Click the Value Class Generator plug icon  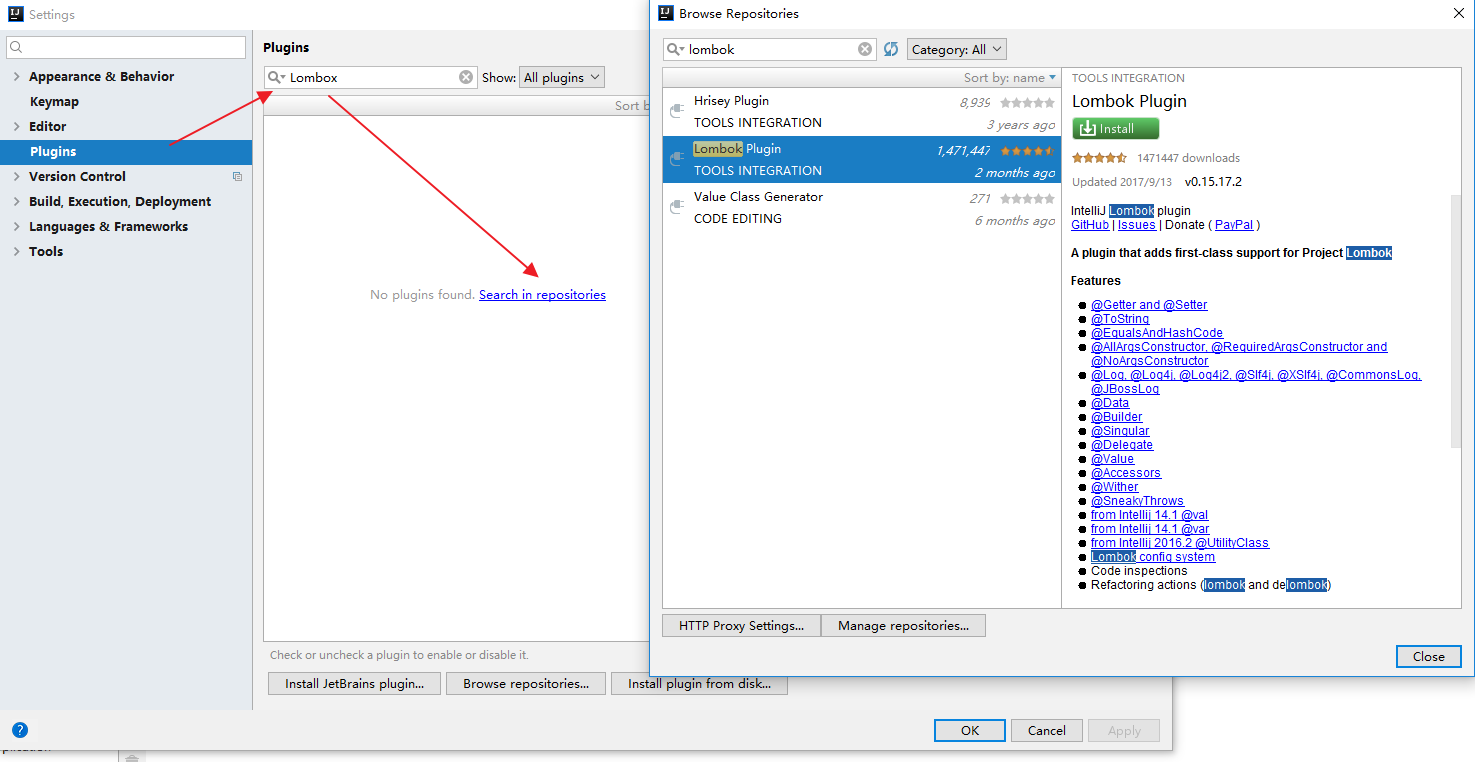pos(677,207)
